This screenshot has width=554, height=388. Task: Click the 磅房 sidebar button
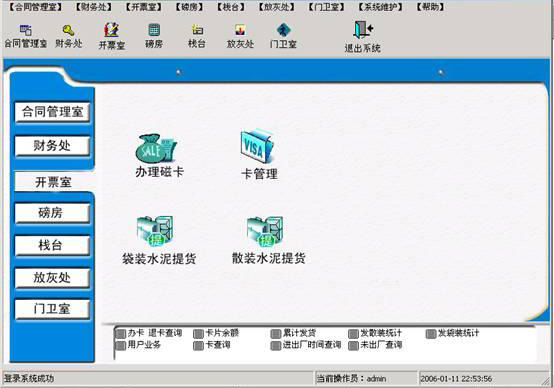click(x=52, y=213)
